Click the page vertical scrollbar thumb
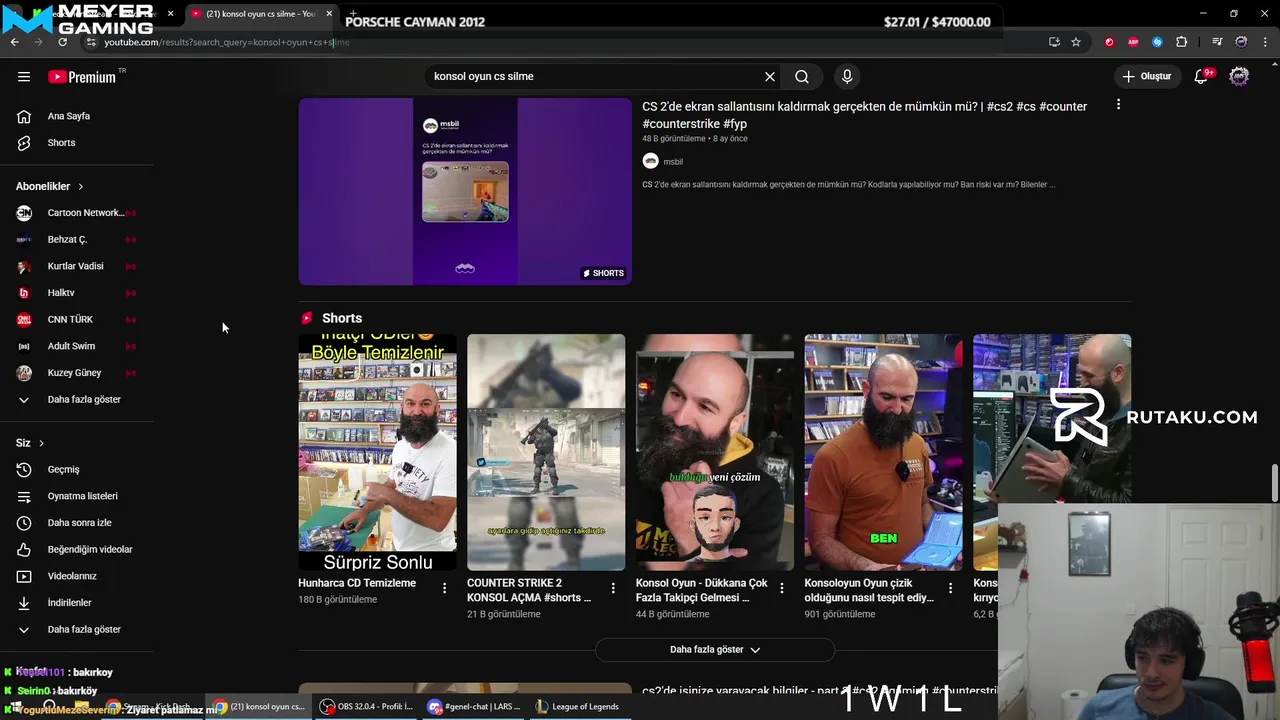The height and width of the screenshot is (720, 1280). pyautogui.click(x=1274, y=483)
